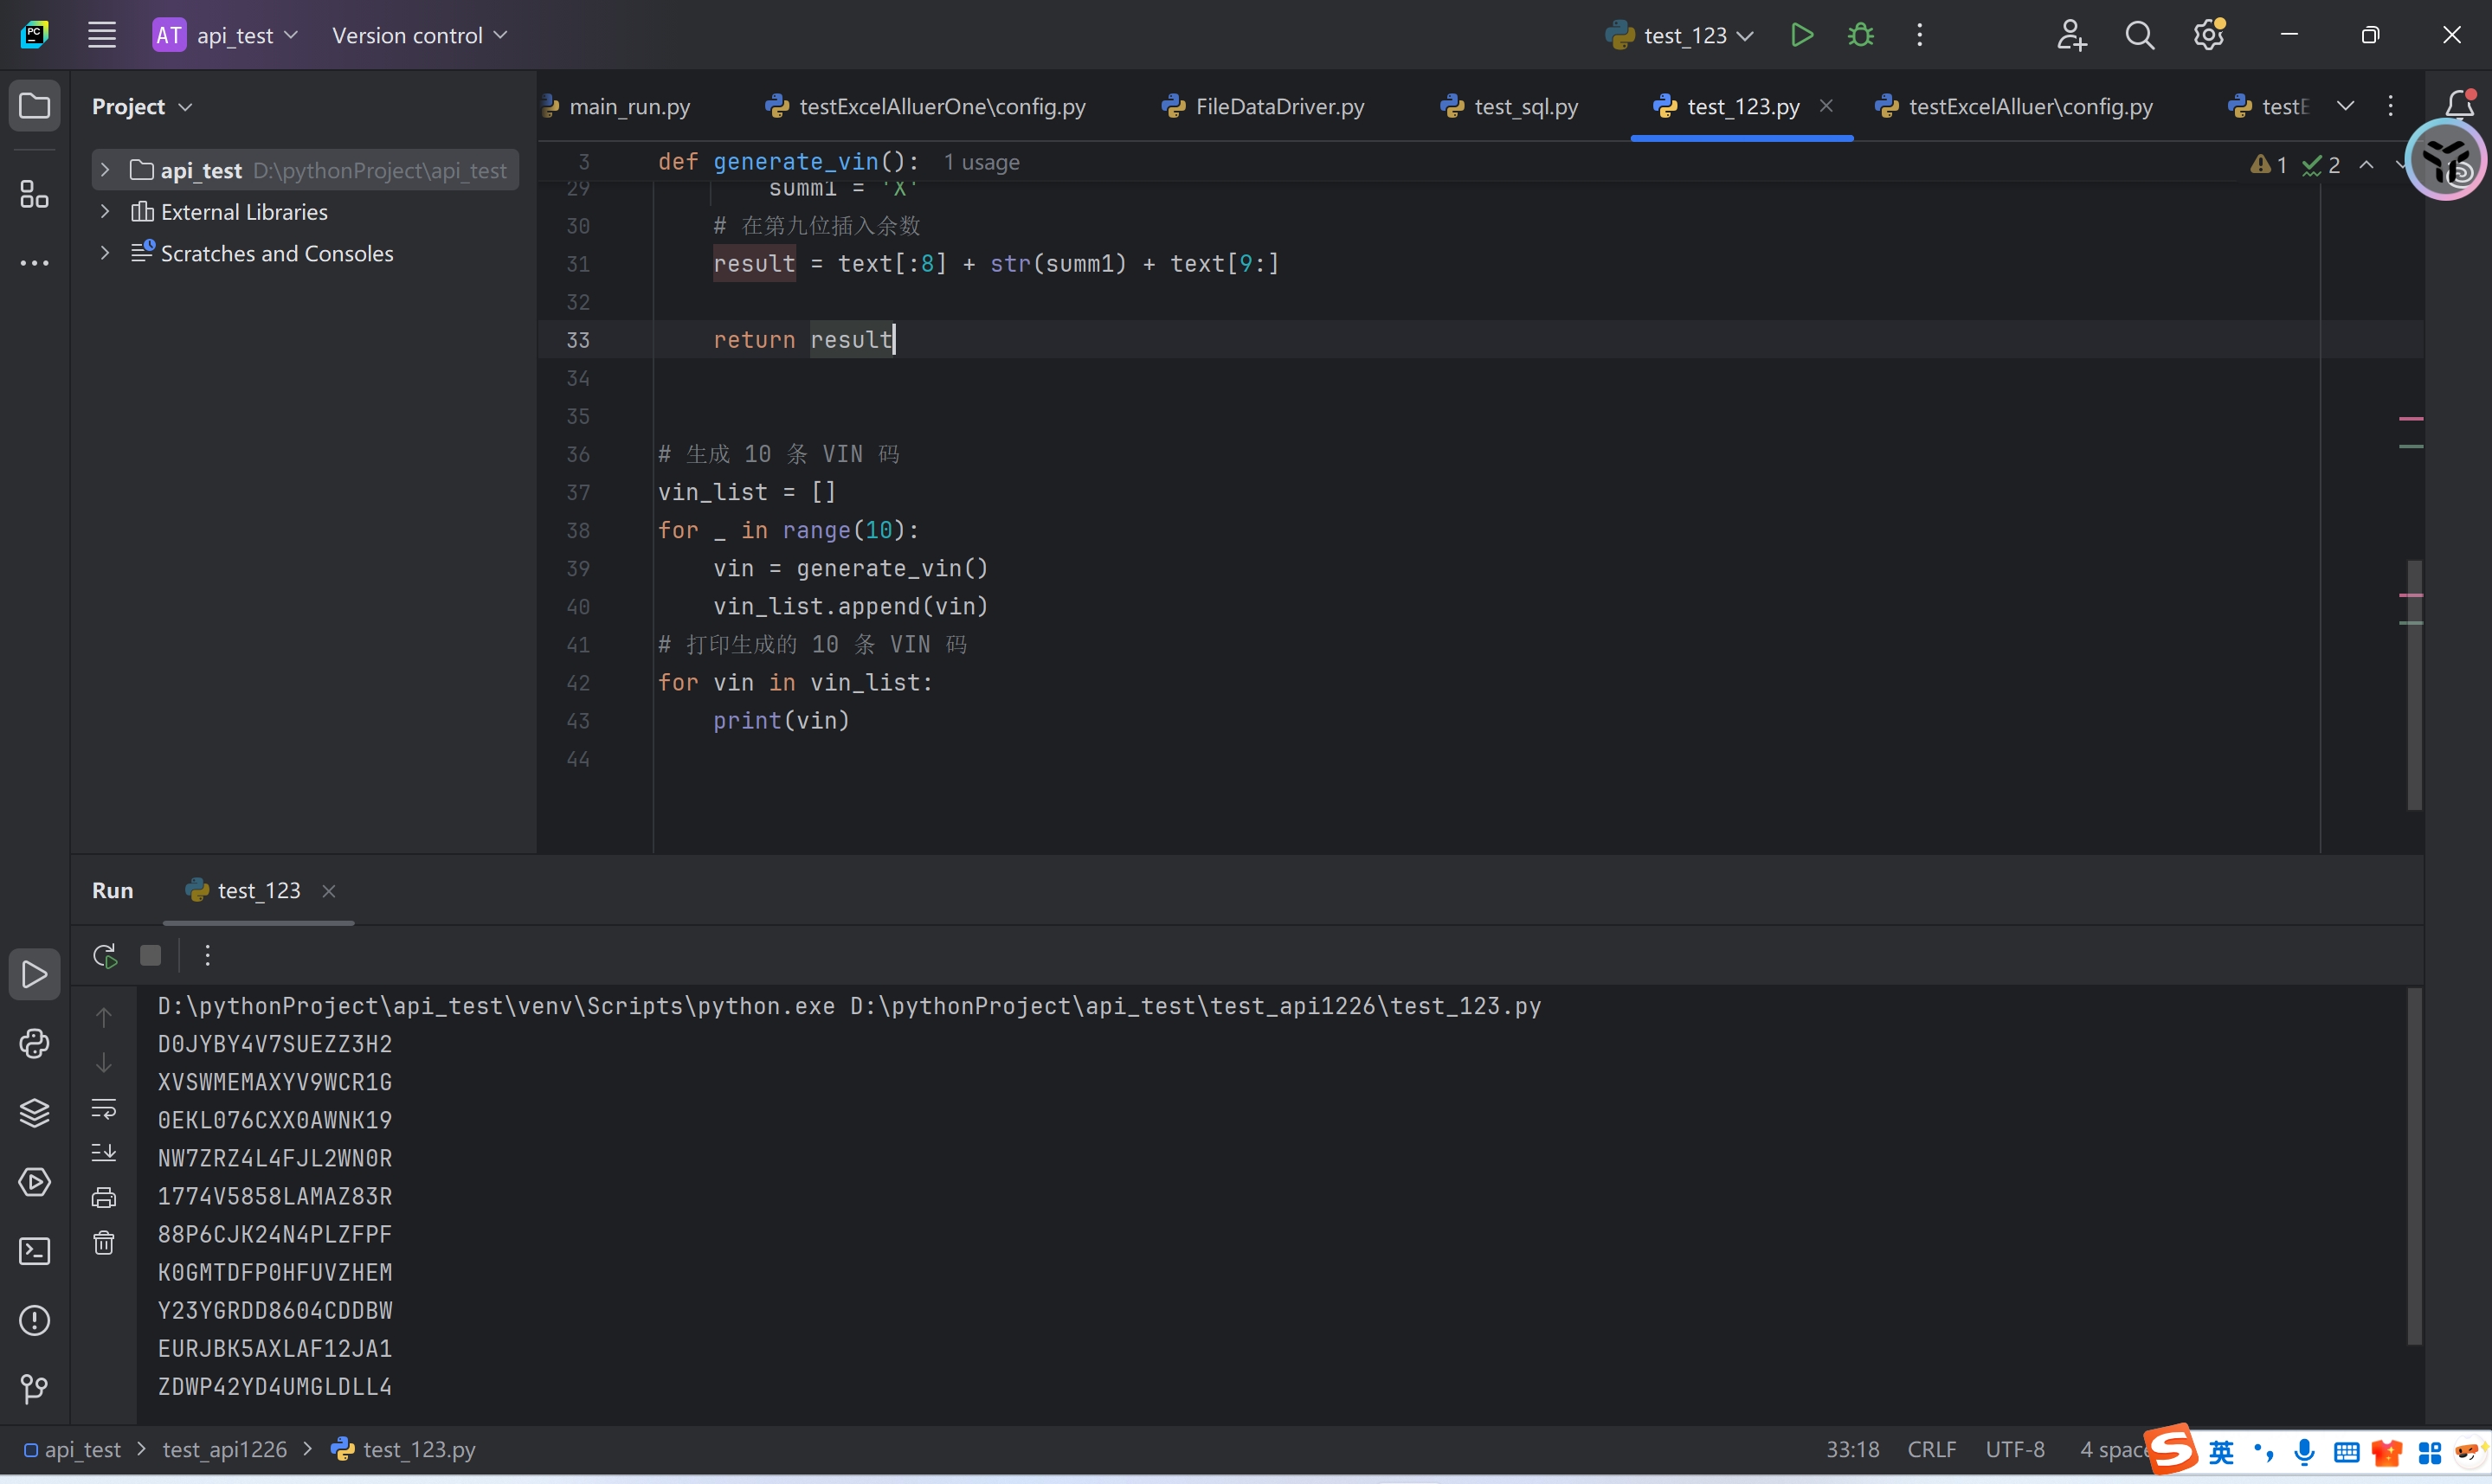
Task: Clear the run console output
Action: pyautogui.click(x=104, y=1243)
